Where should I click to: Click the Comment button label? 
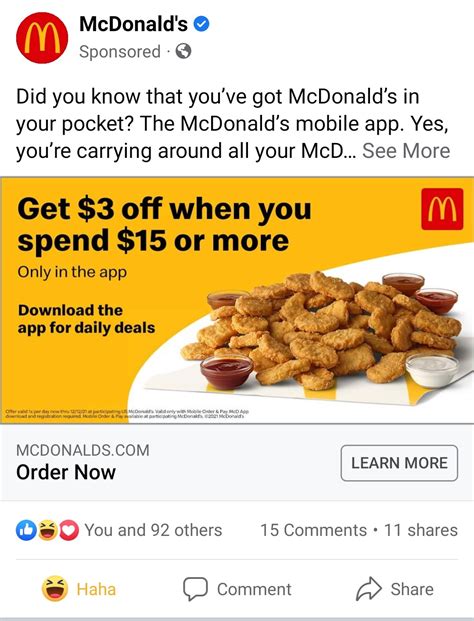click(x=254, y=589)
